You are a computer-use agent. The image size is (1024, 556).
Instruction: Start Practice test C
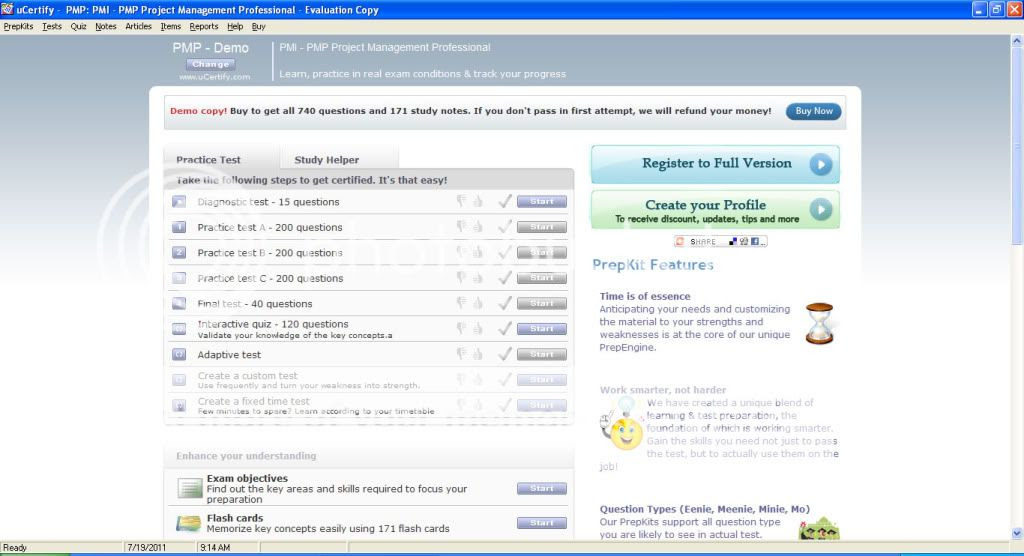tap(541, 278)
